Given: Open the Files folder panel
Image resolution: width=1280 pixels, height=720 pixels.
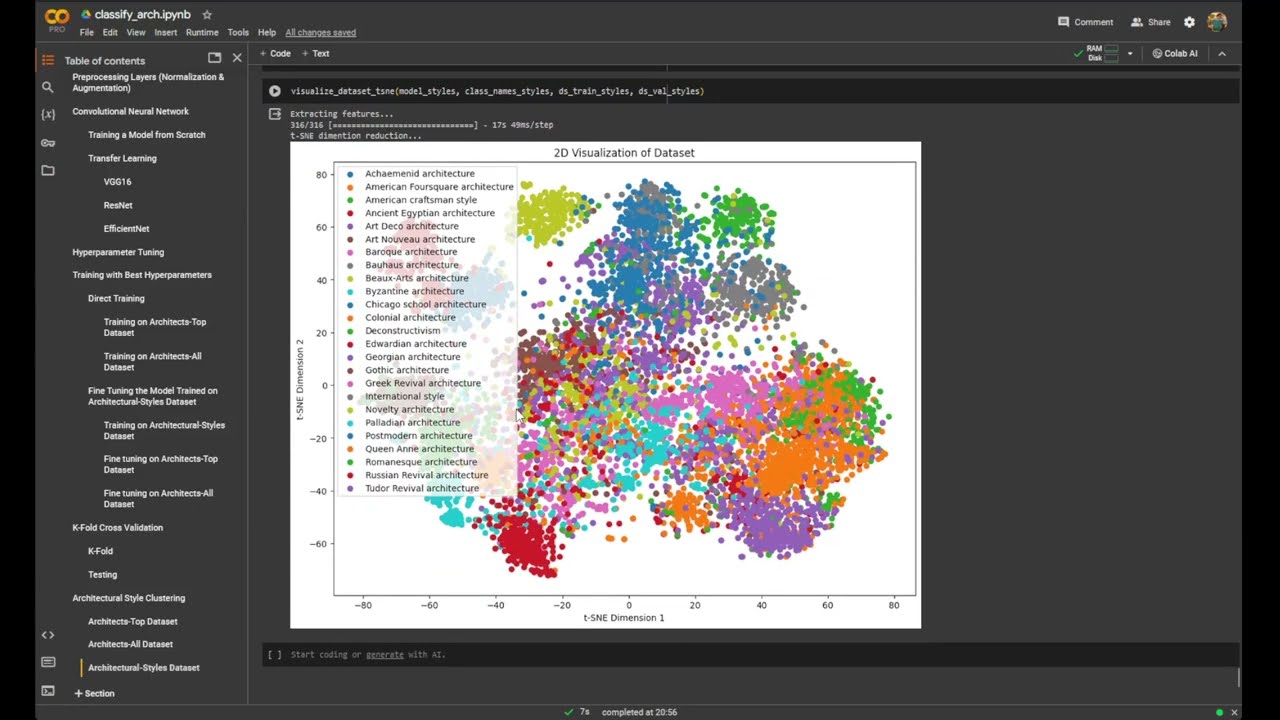Looking at the screenshot, I should [48, 171].
